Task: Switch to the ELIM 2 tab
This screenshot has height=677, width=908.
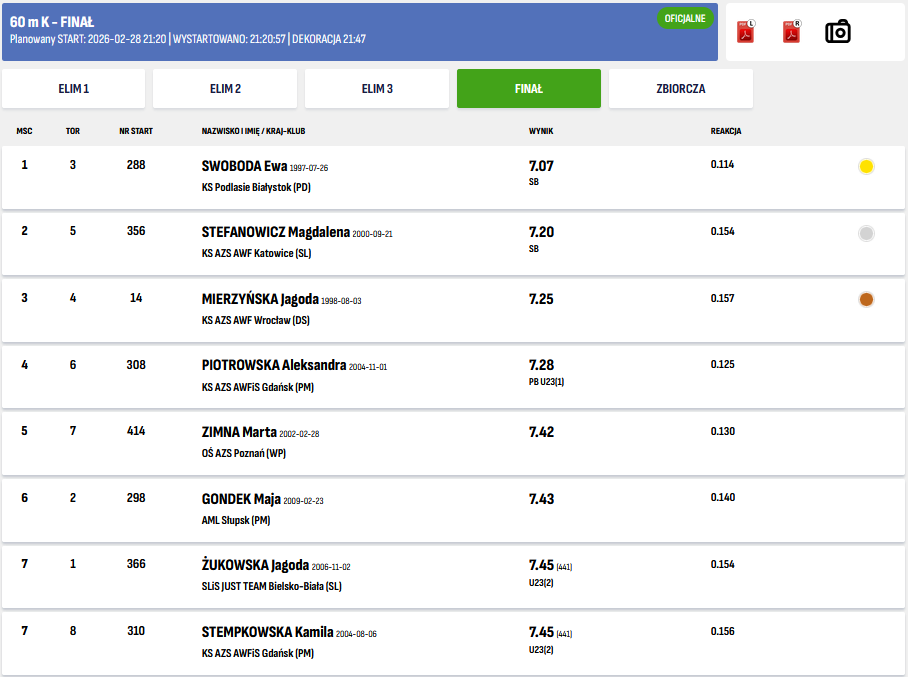Action: point(225,89)
